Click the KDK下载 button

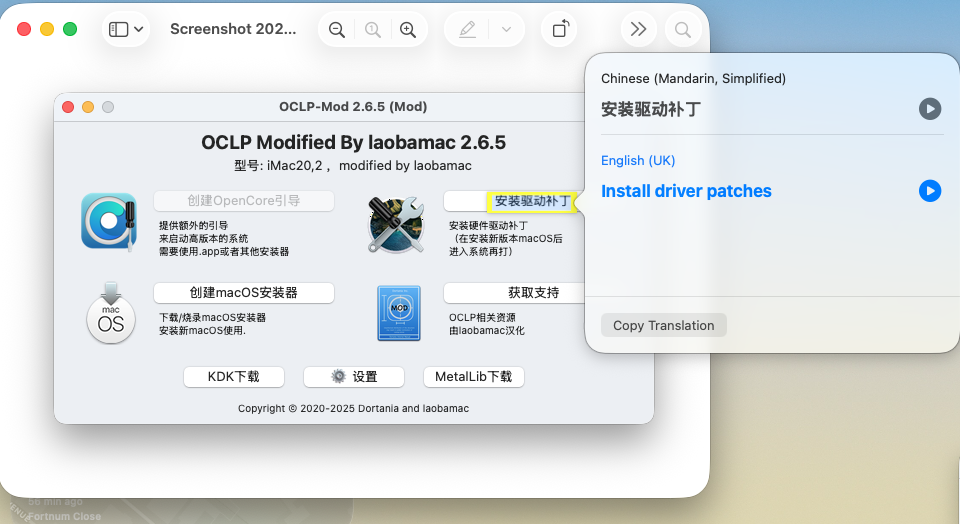[x=233, y=377]
